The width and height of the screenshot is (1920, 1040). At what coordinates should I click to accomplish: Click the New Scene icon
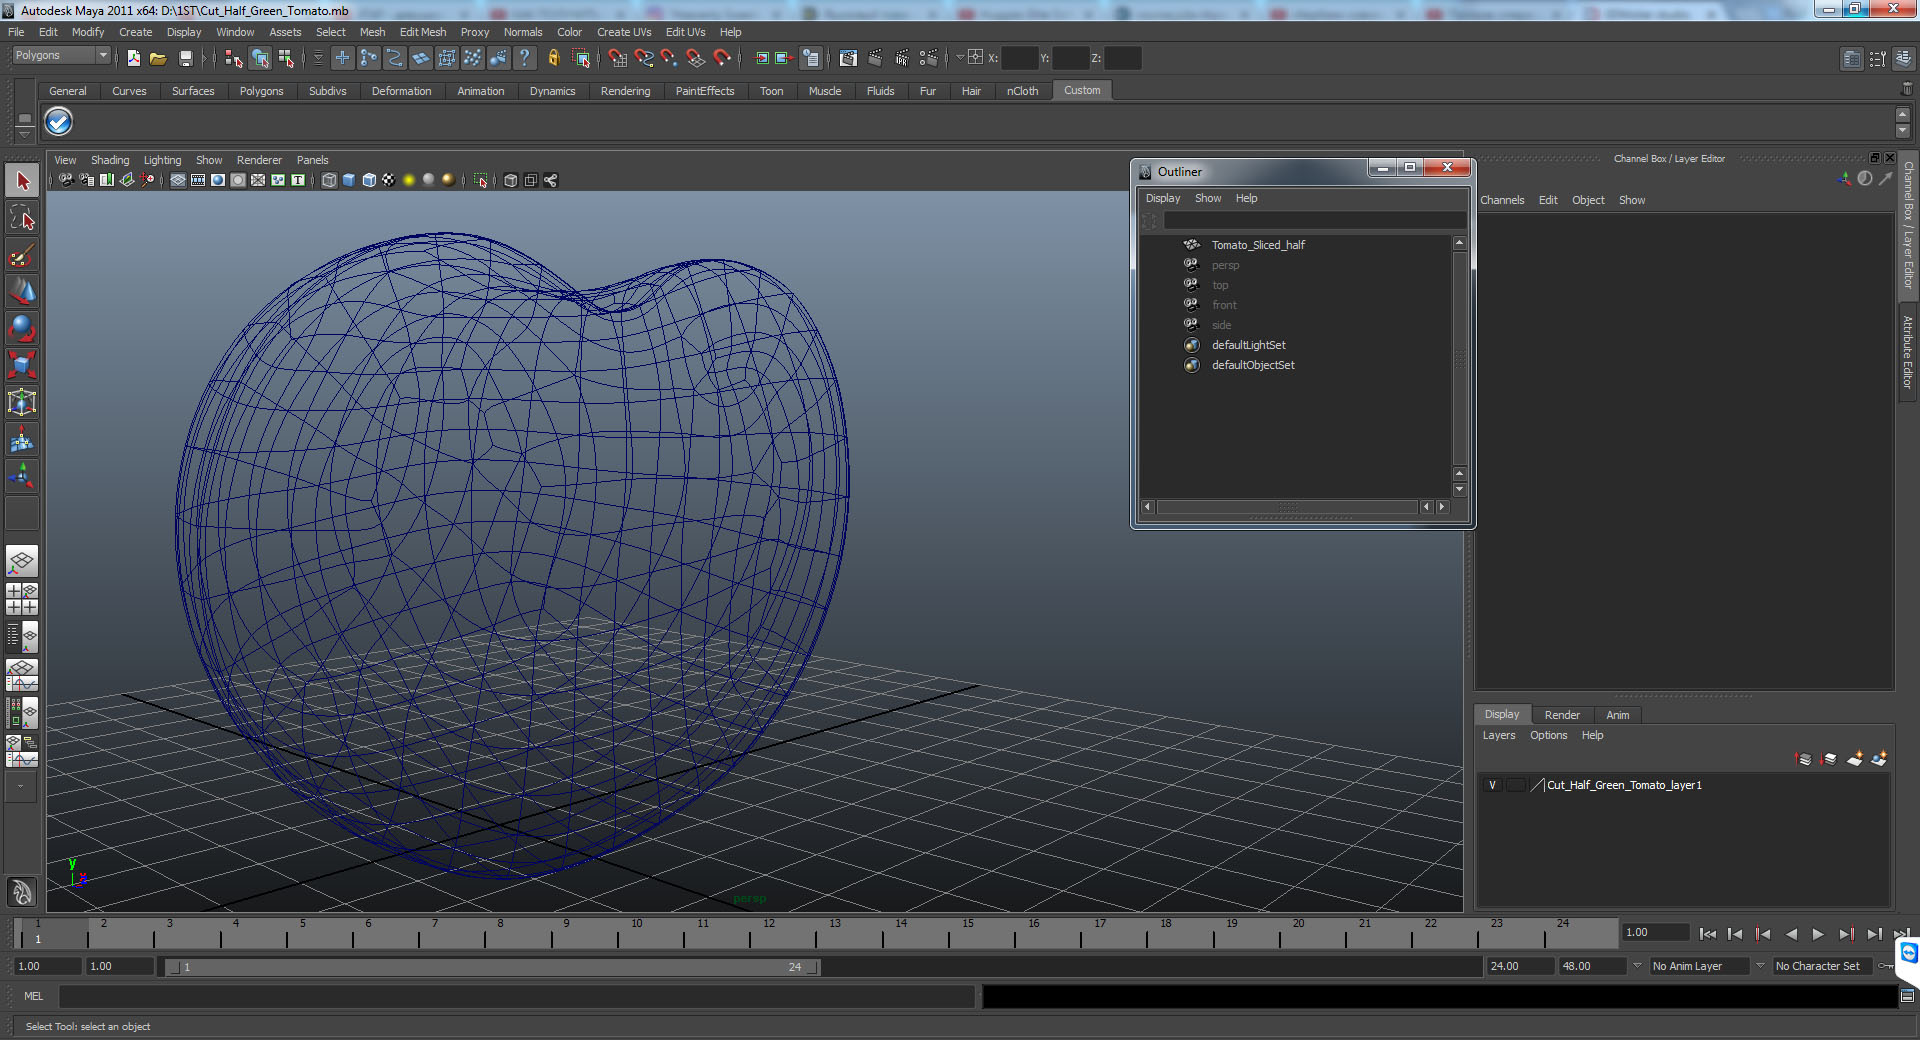134,58
